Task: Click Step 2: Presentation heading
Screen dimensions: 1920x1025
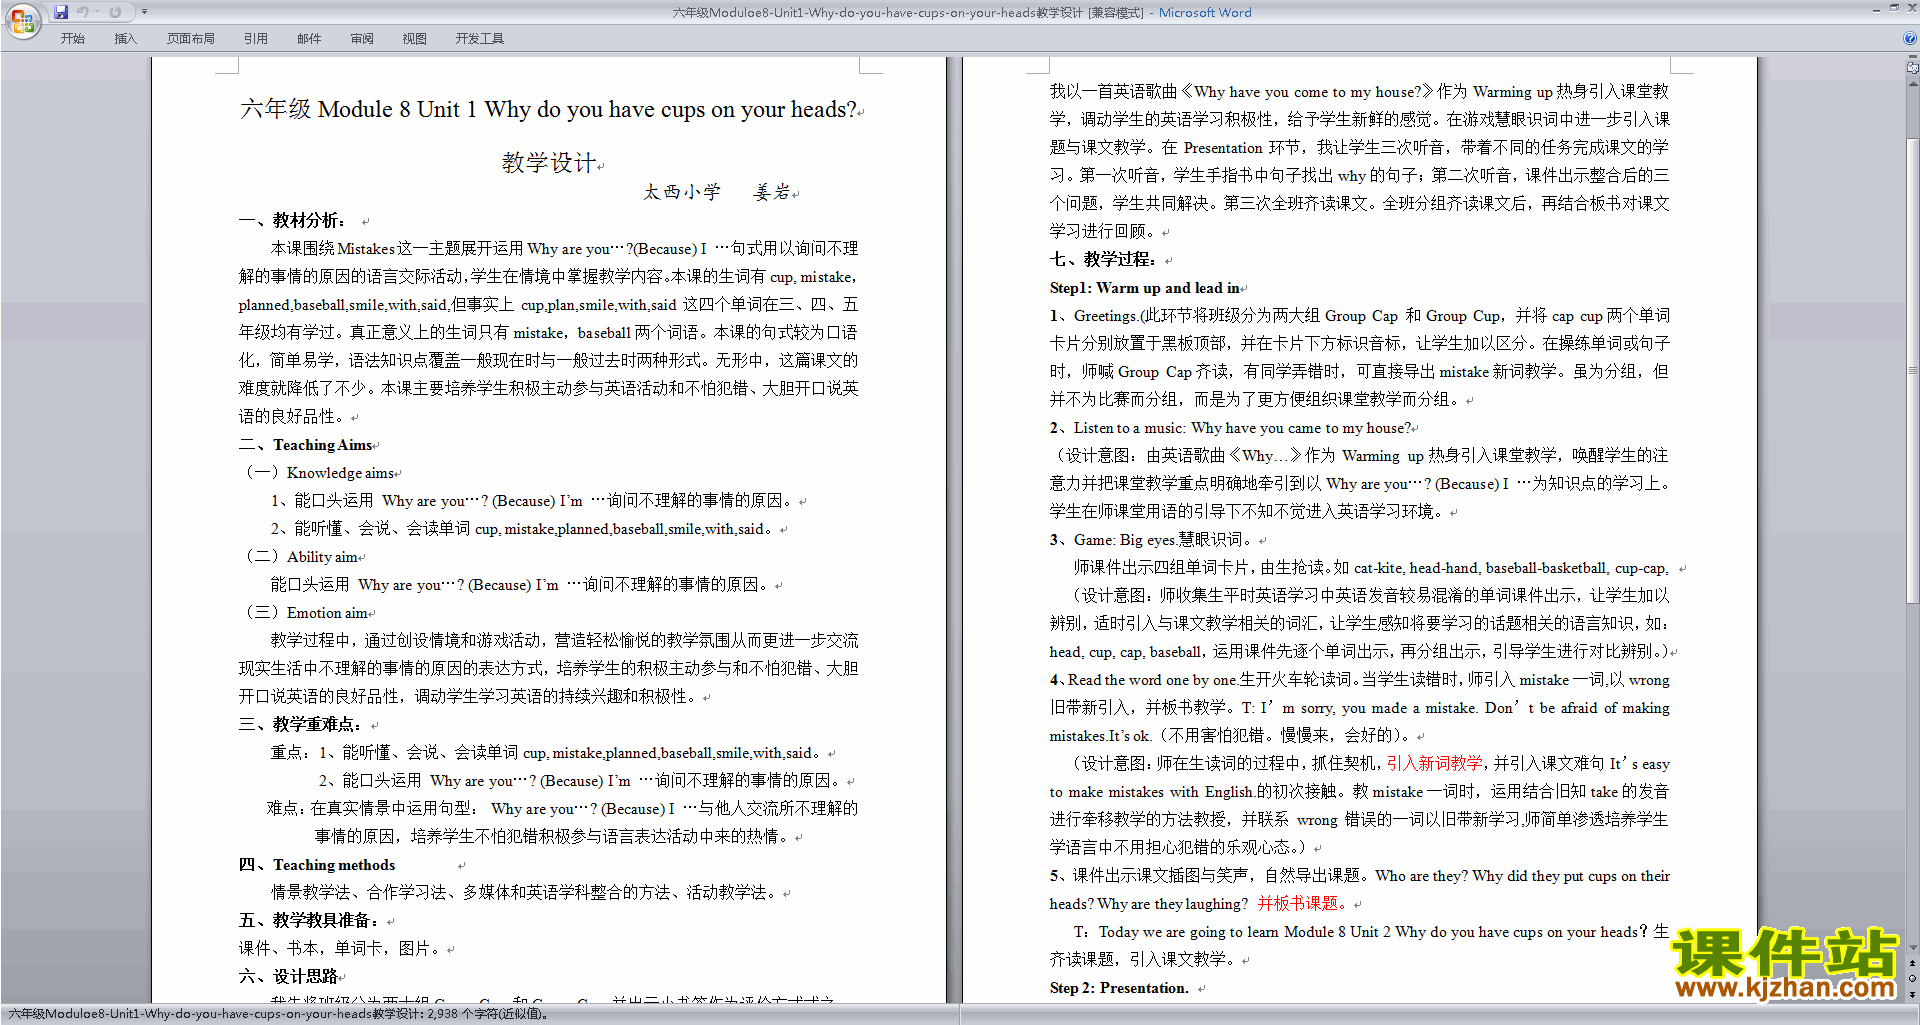Action: [1119, 988]
